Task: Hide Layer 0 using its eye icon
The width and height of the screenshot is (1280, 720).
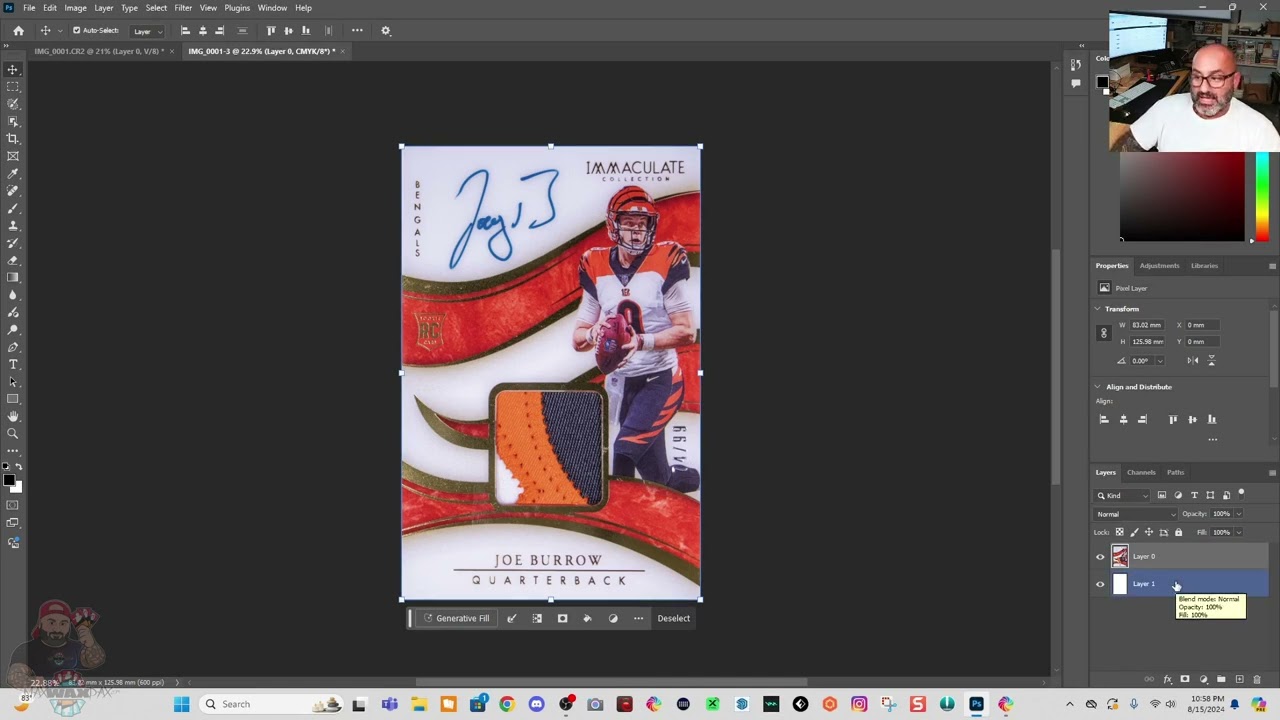Action: click(x=1100, y=557)
